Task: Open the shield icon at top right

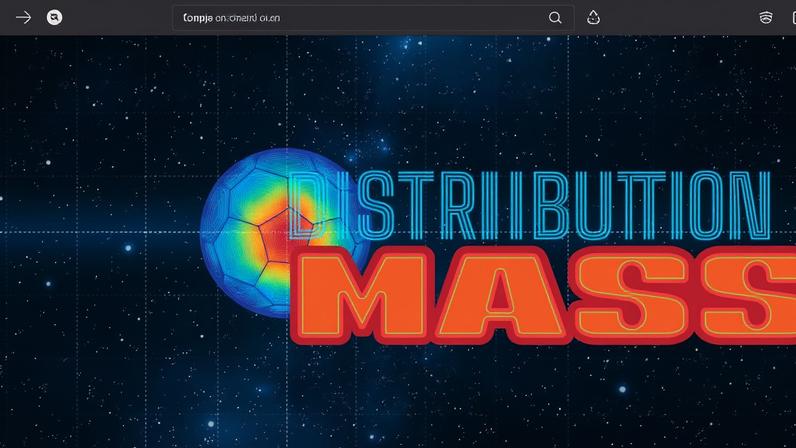Action: tap(766, 18)
